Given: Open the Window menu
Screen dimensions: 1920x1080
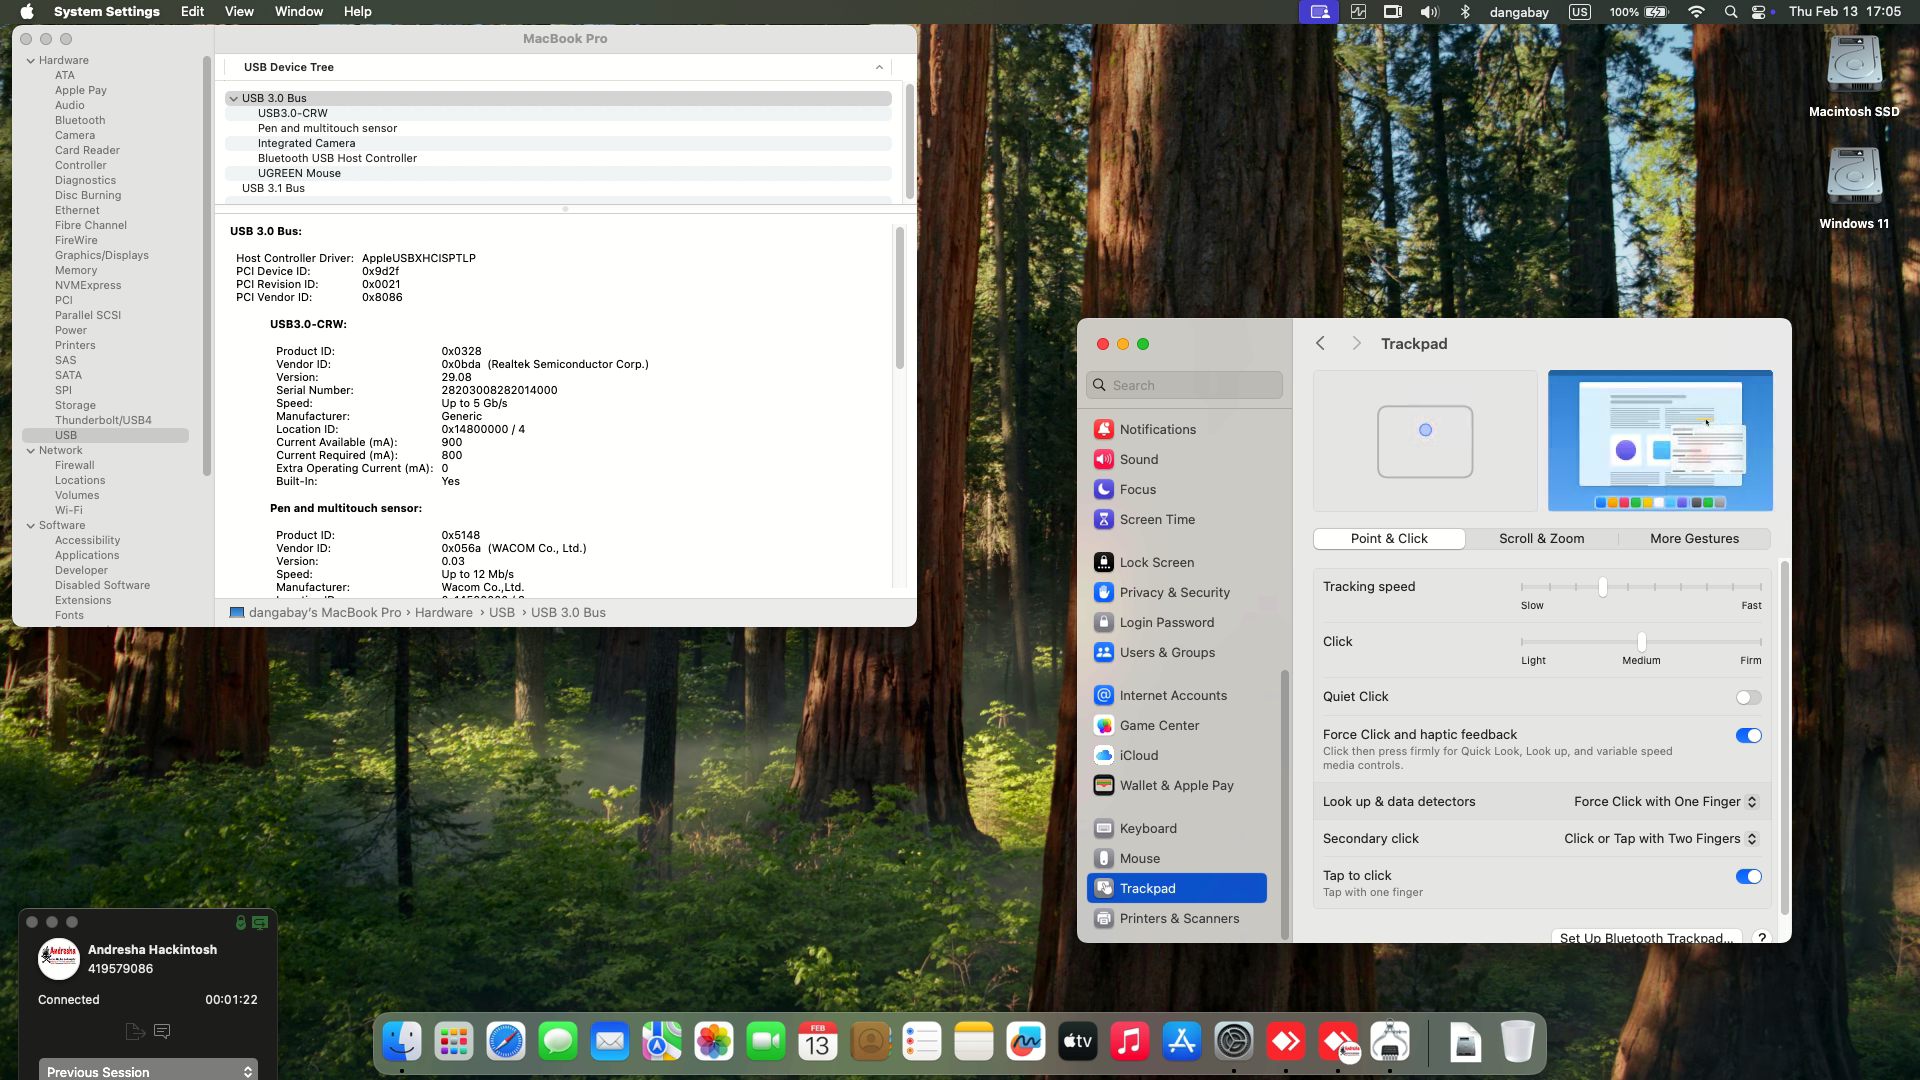Looking at the screenshot, I should tap(298, 11).
